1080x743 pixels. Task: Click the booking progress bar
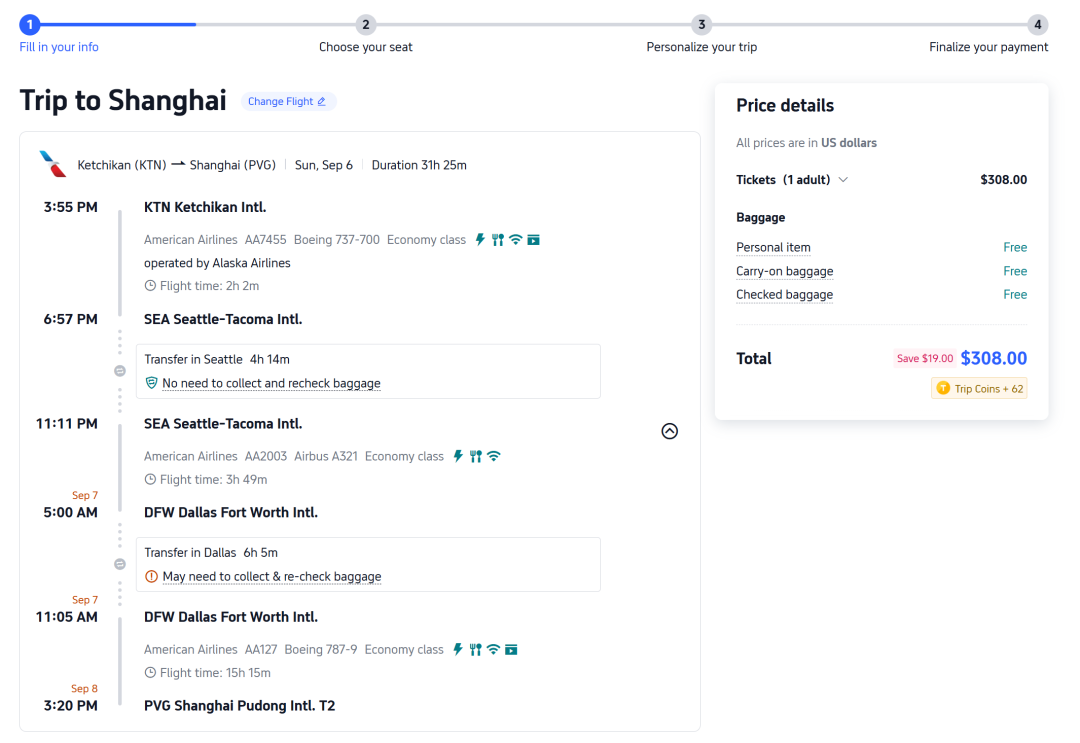point(534,25)
